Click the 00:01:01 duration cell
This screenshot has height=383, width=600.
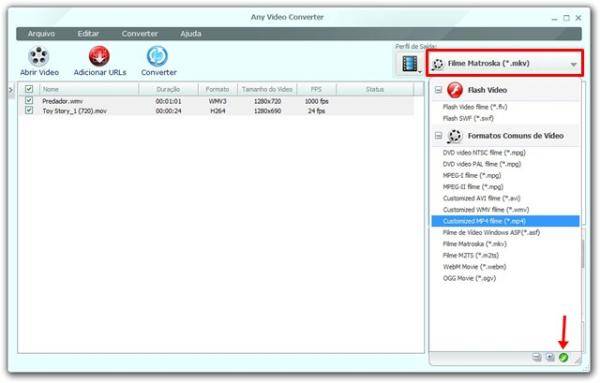click(x=168, y=101)
